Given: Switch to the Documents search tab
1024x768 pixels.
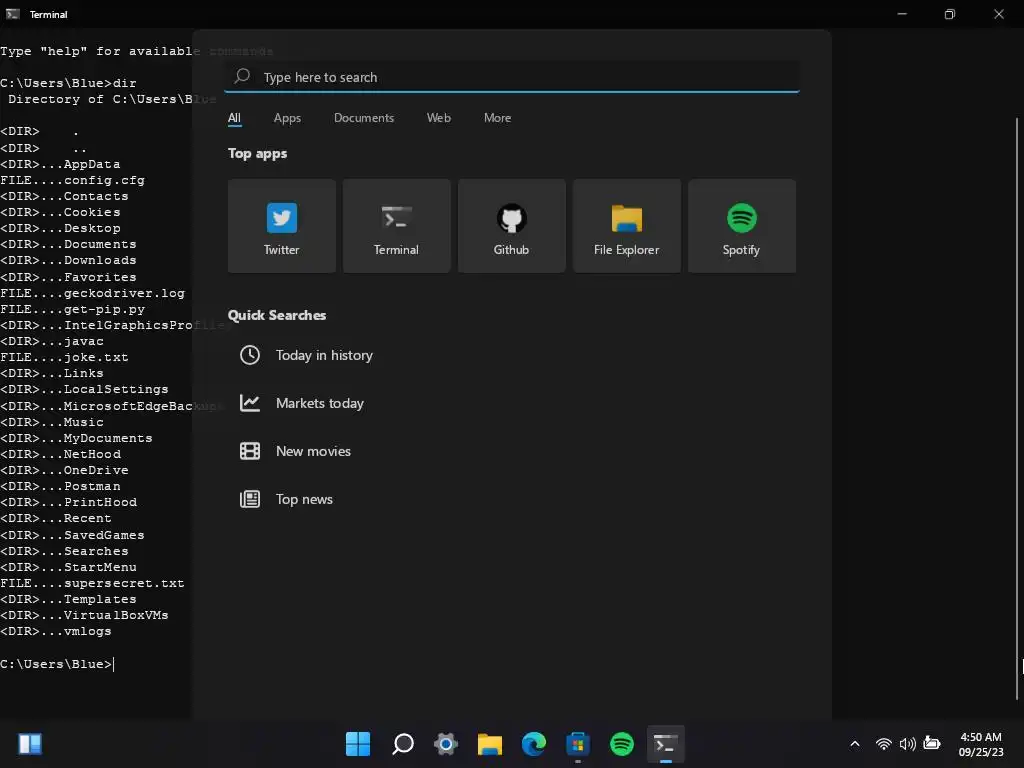Looking at the screenshot, I should (x=364, y=118).
